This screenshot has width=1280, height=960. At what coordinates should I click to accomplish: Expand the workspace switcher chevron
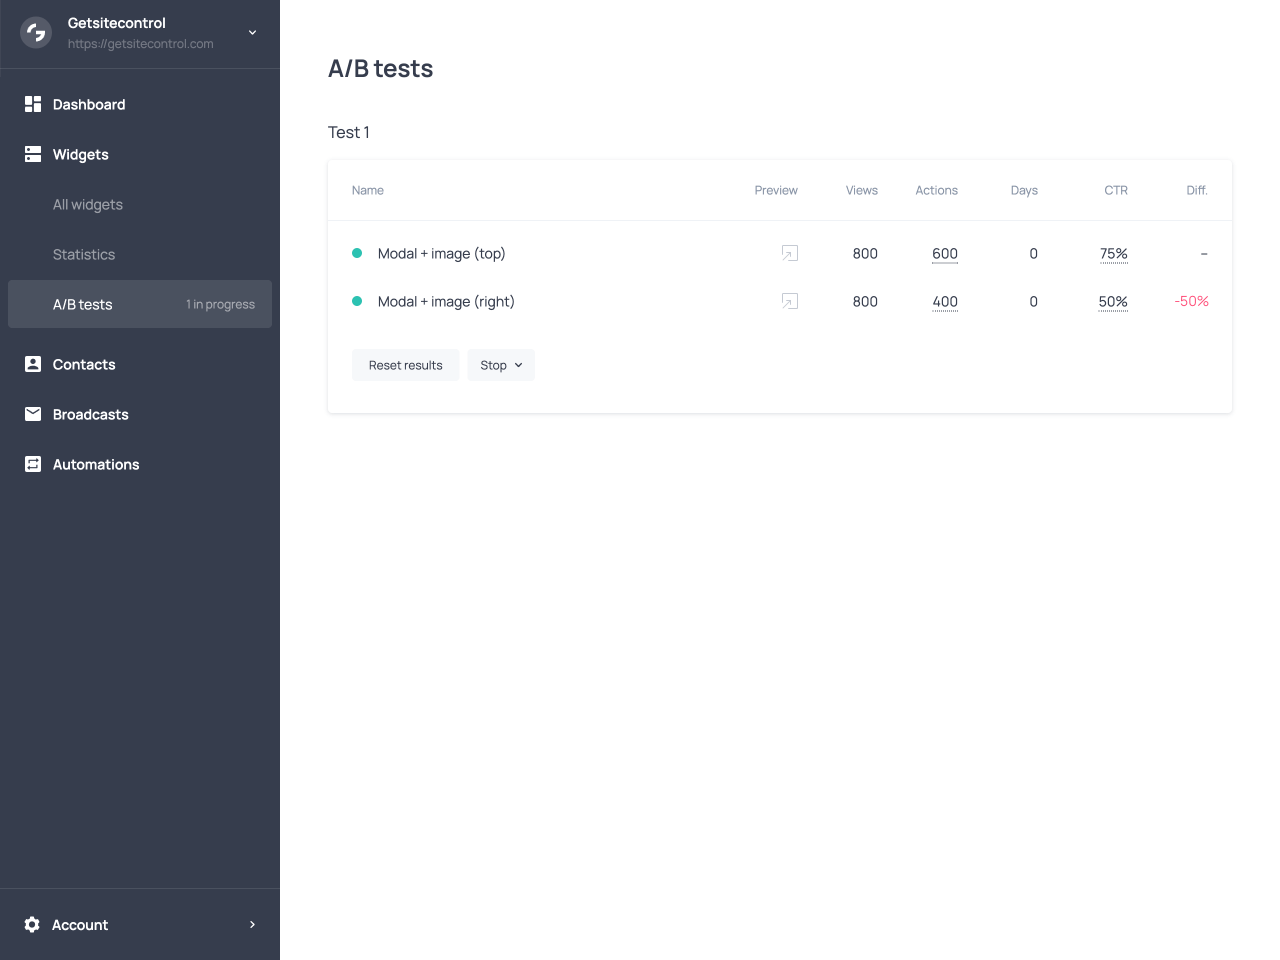[252, 32]
